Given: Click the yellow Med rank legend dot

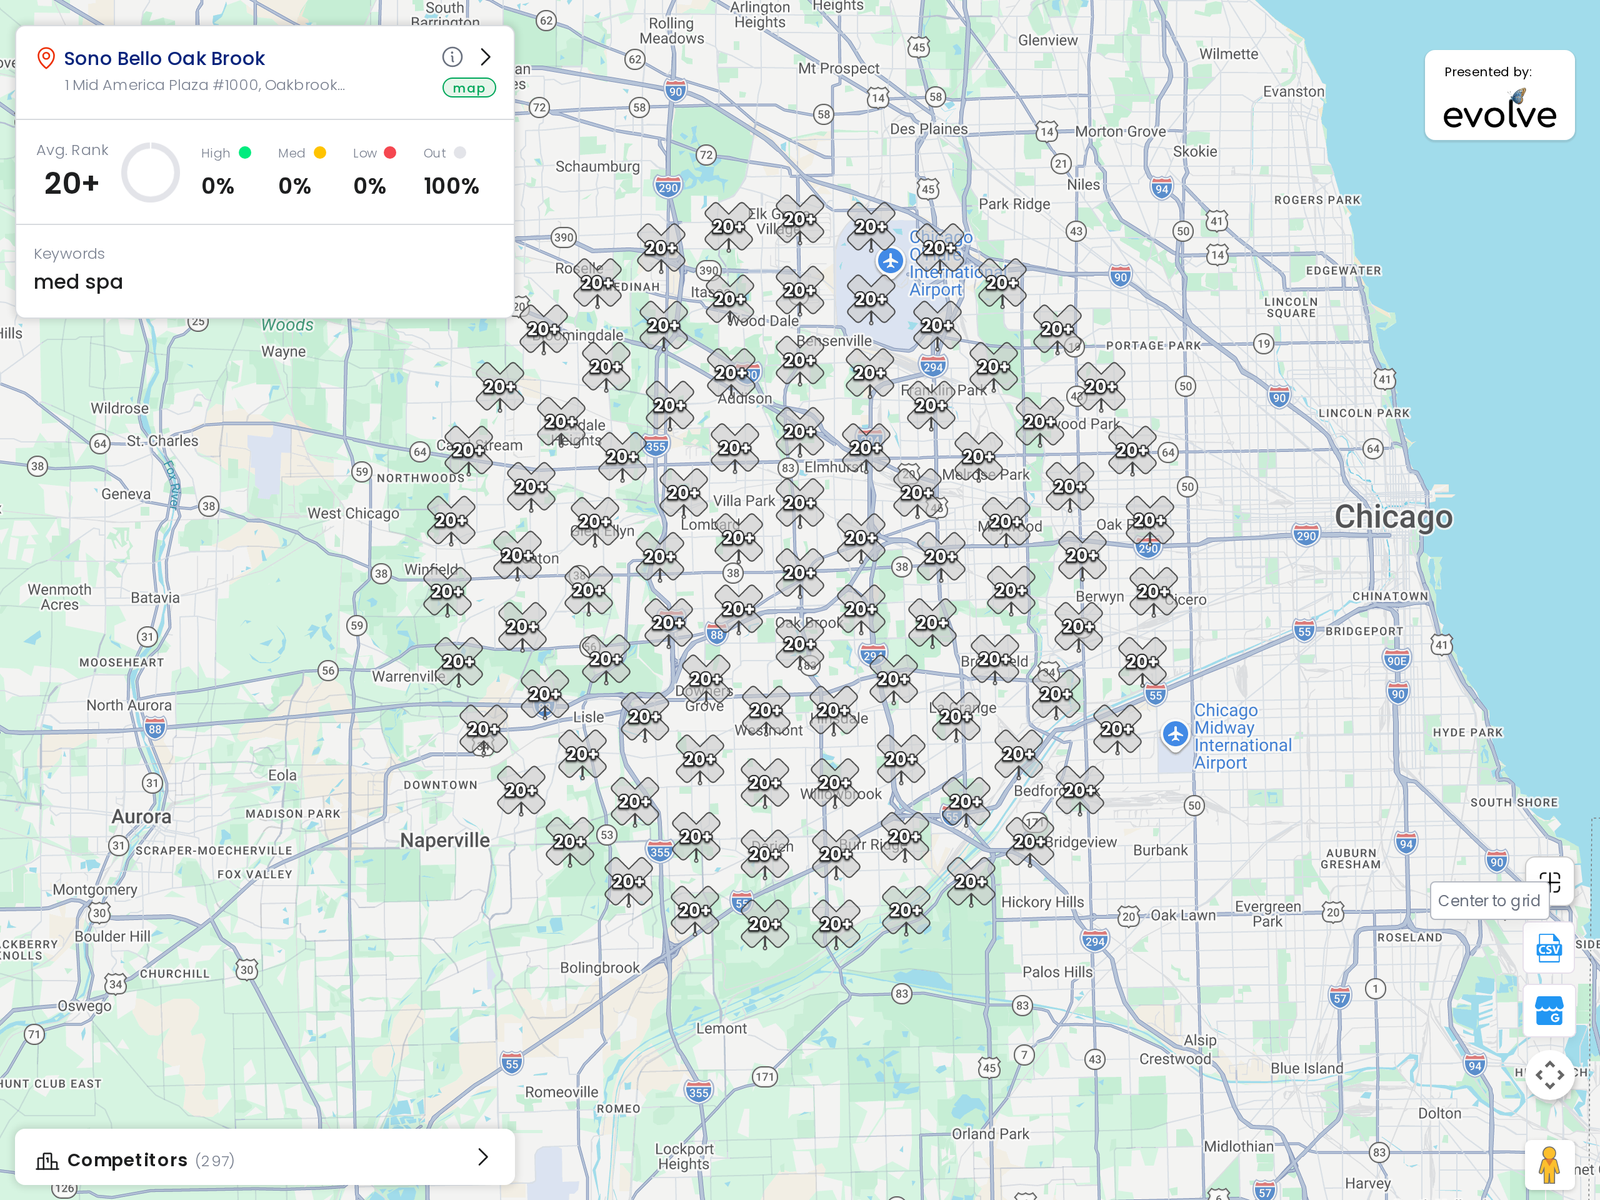Looking at the screenshot, I should point(320,152).
